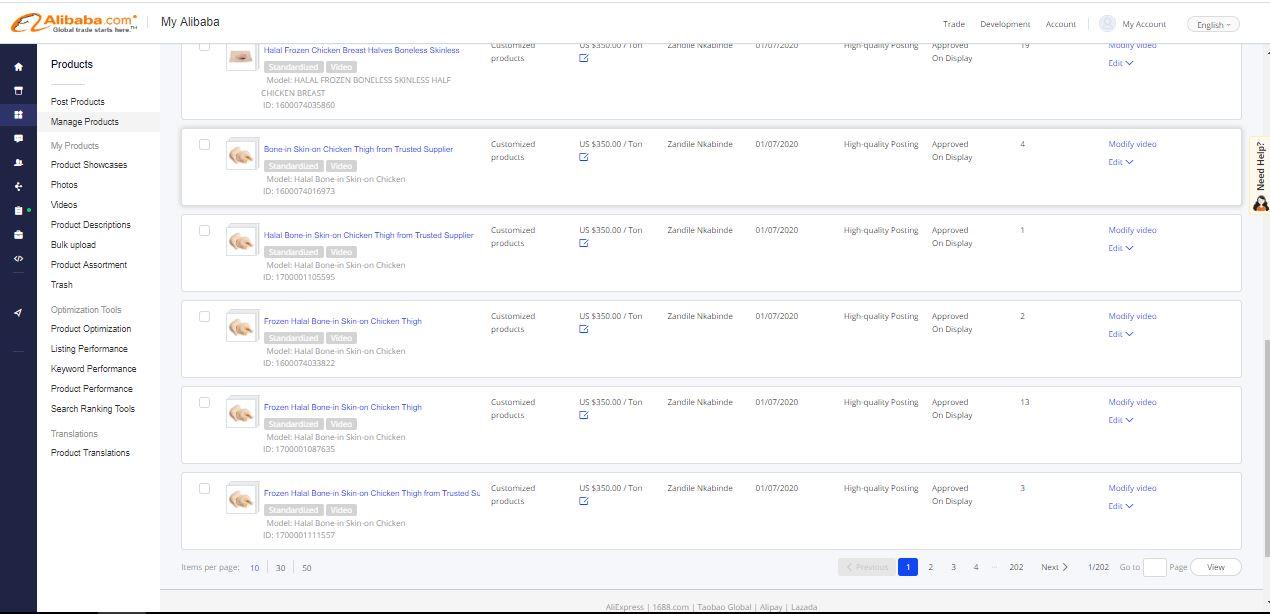Select the clipboard icon with green dot

(x=18, y=209)
